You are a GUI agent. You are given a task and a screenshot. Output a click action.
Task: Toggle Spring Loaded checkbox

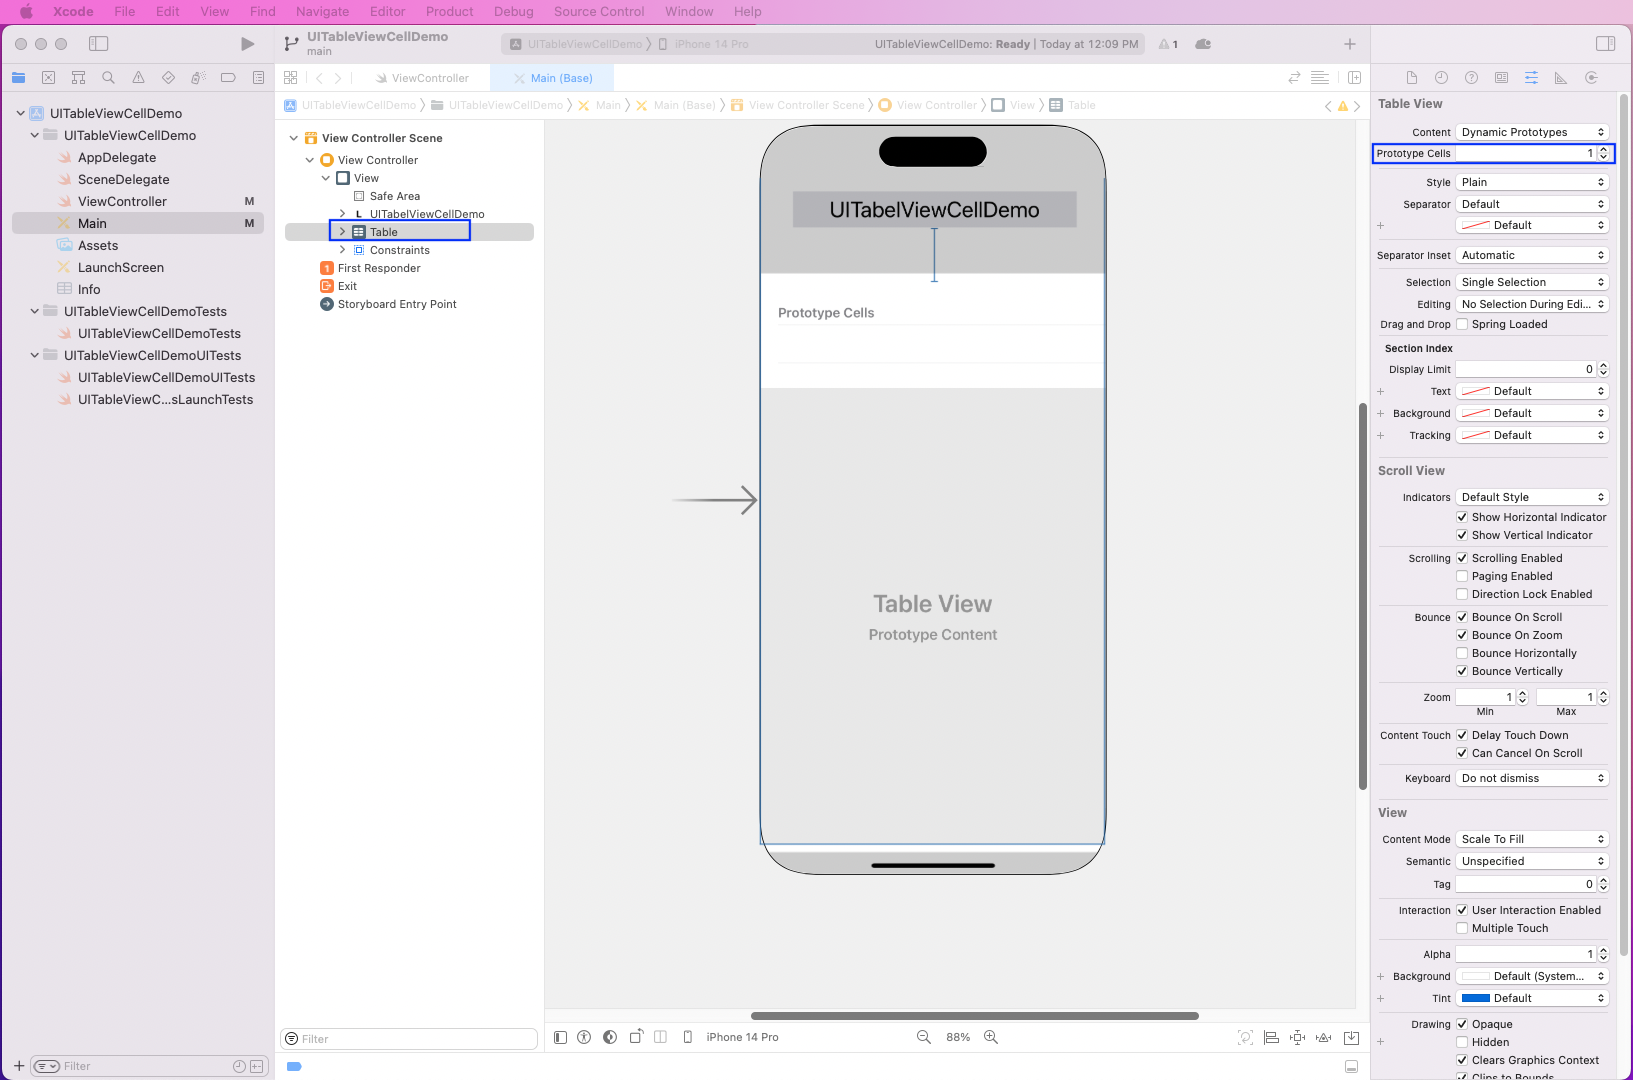[1462, 324]
